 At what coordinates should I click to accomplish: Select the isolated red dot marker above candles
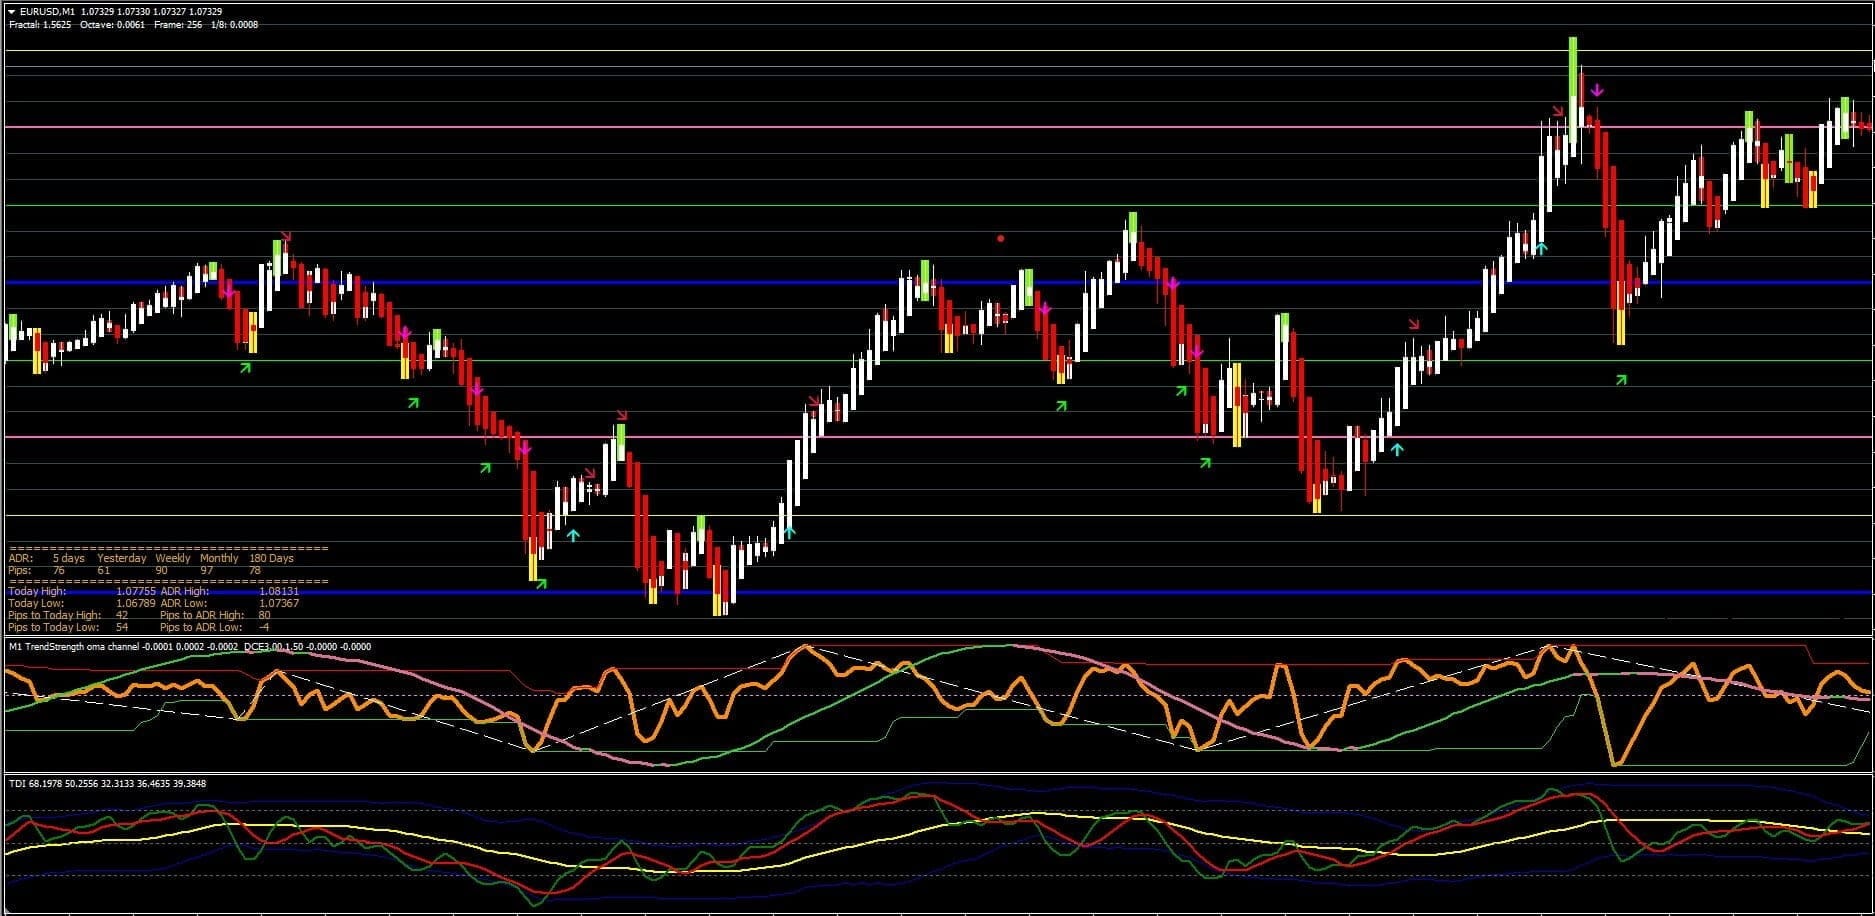[1001, 238]
